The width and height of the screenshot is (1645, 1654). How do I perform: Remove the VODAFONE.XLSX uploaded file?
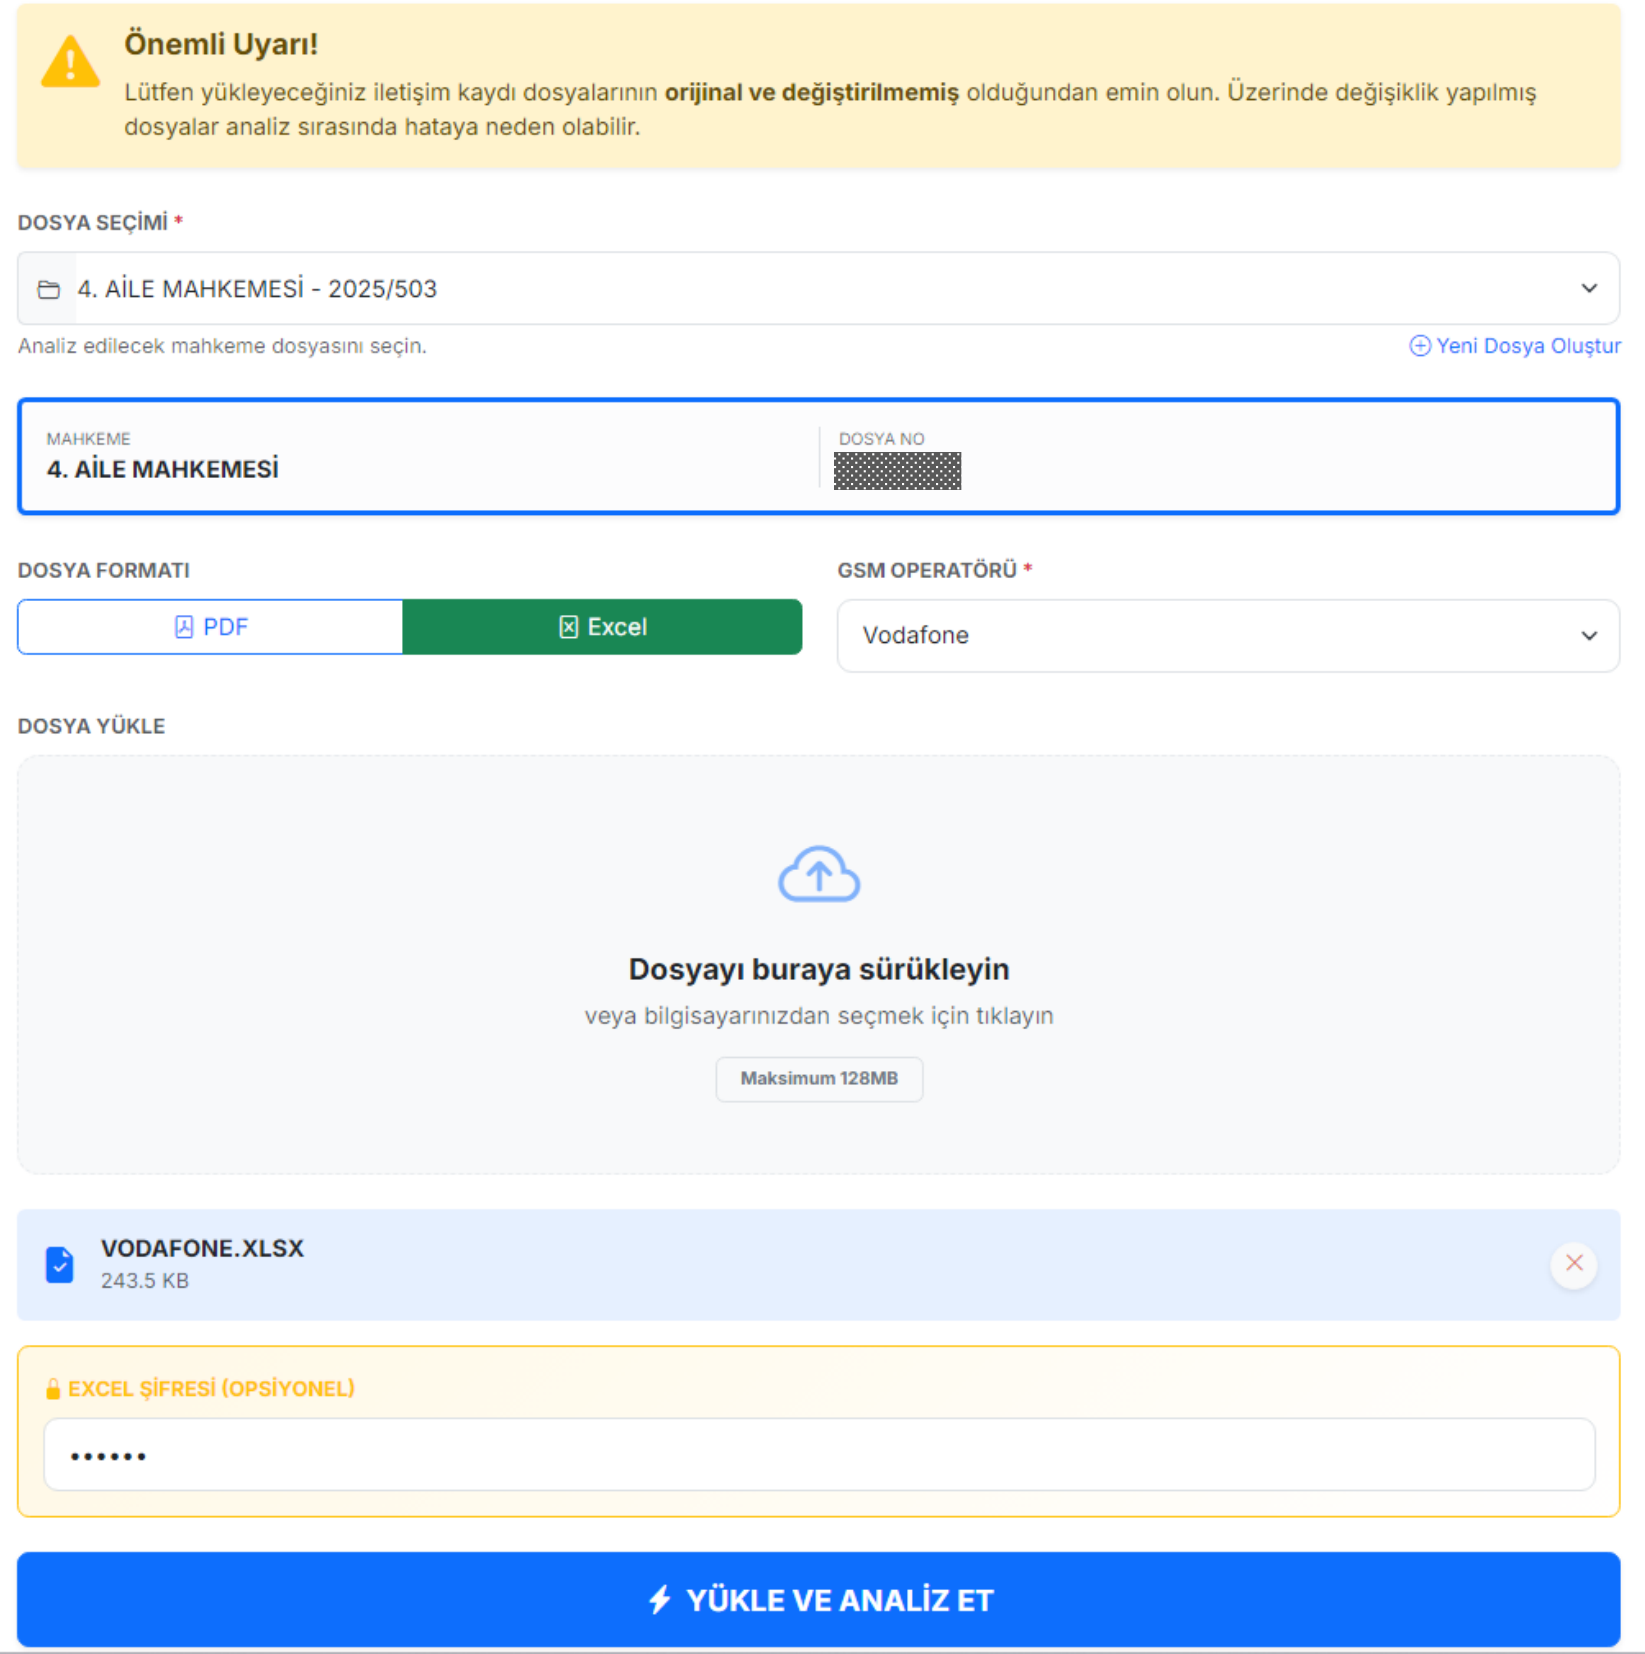click(1573, 1263)
